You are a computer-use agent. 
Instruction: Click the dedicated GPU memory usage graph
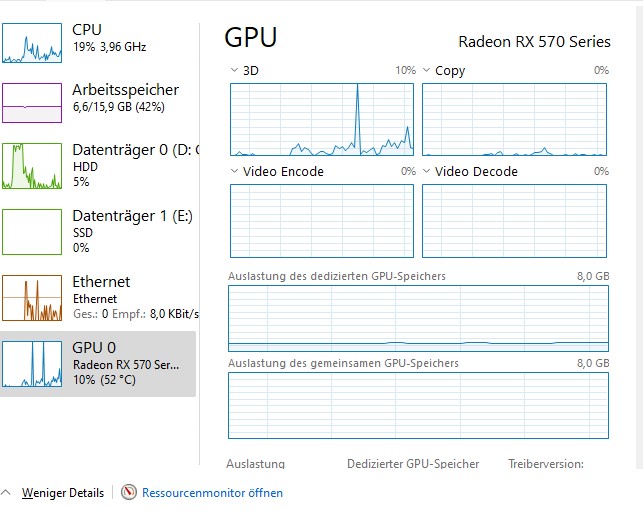coord(418,319)
